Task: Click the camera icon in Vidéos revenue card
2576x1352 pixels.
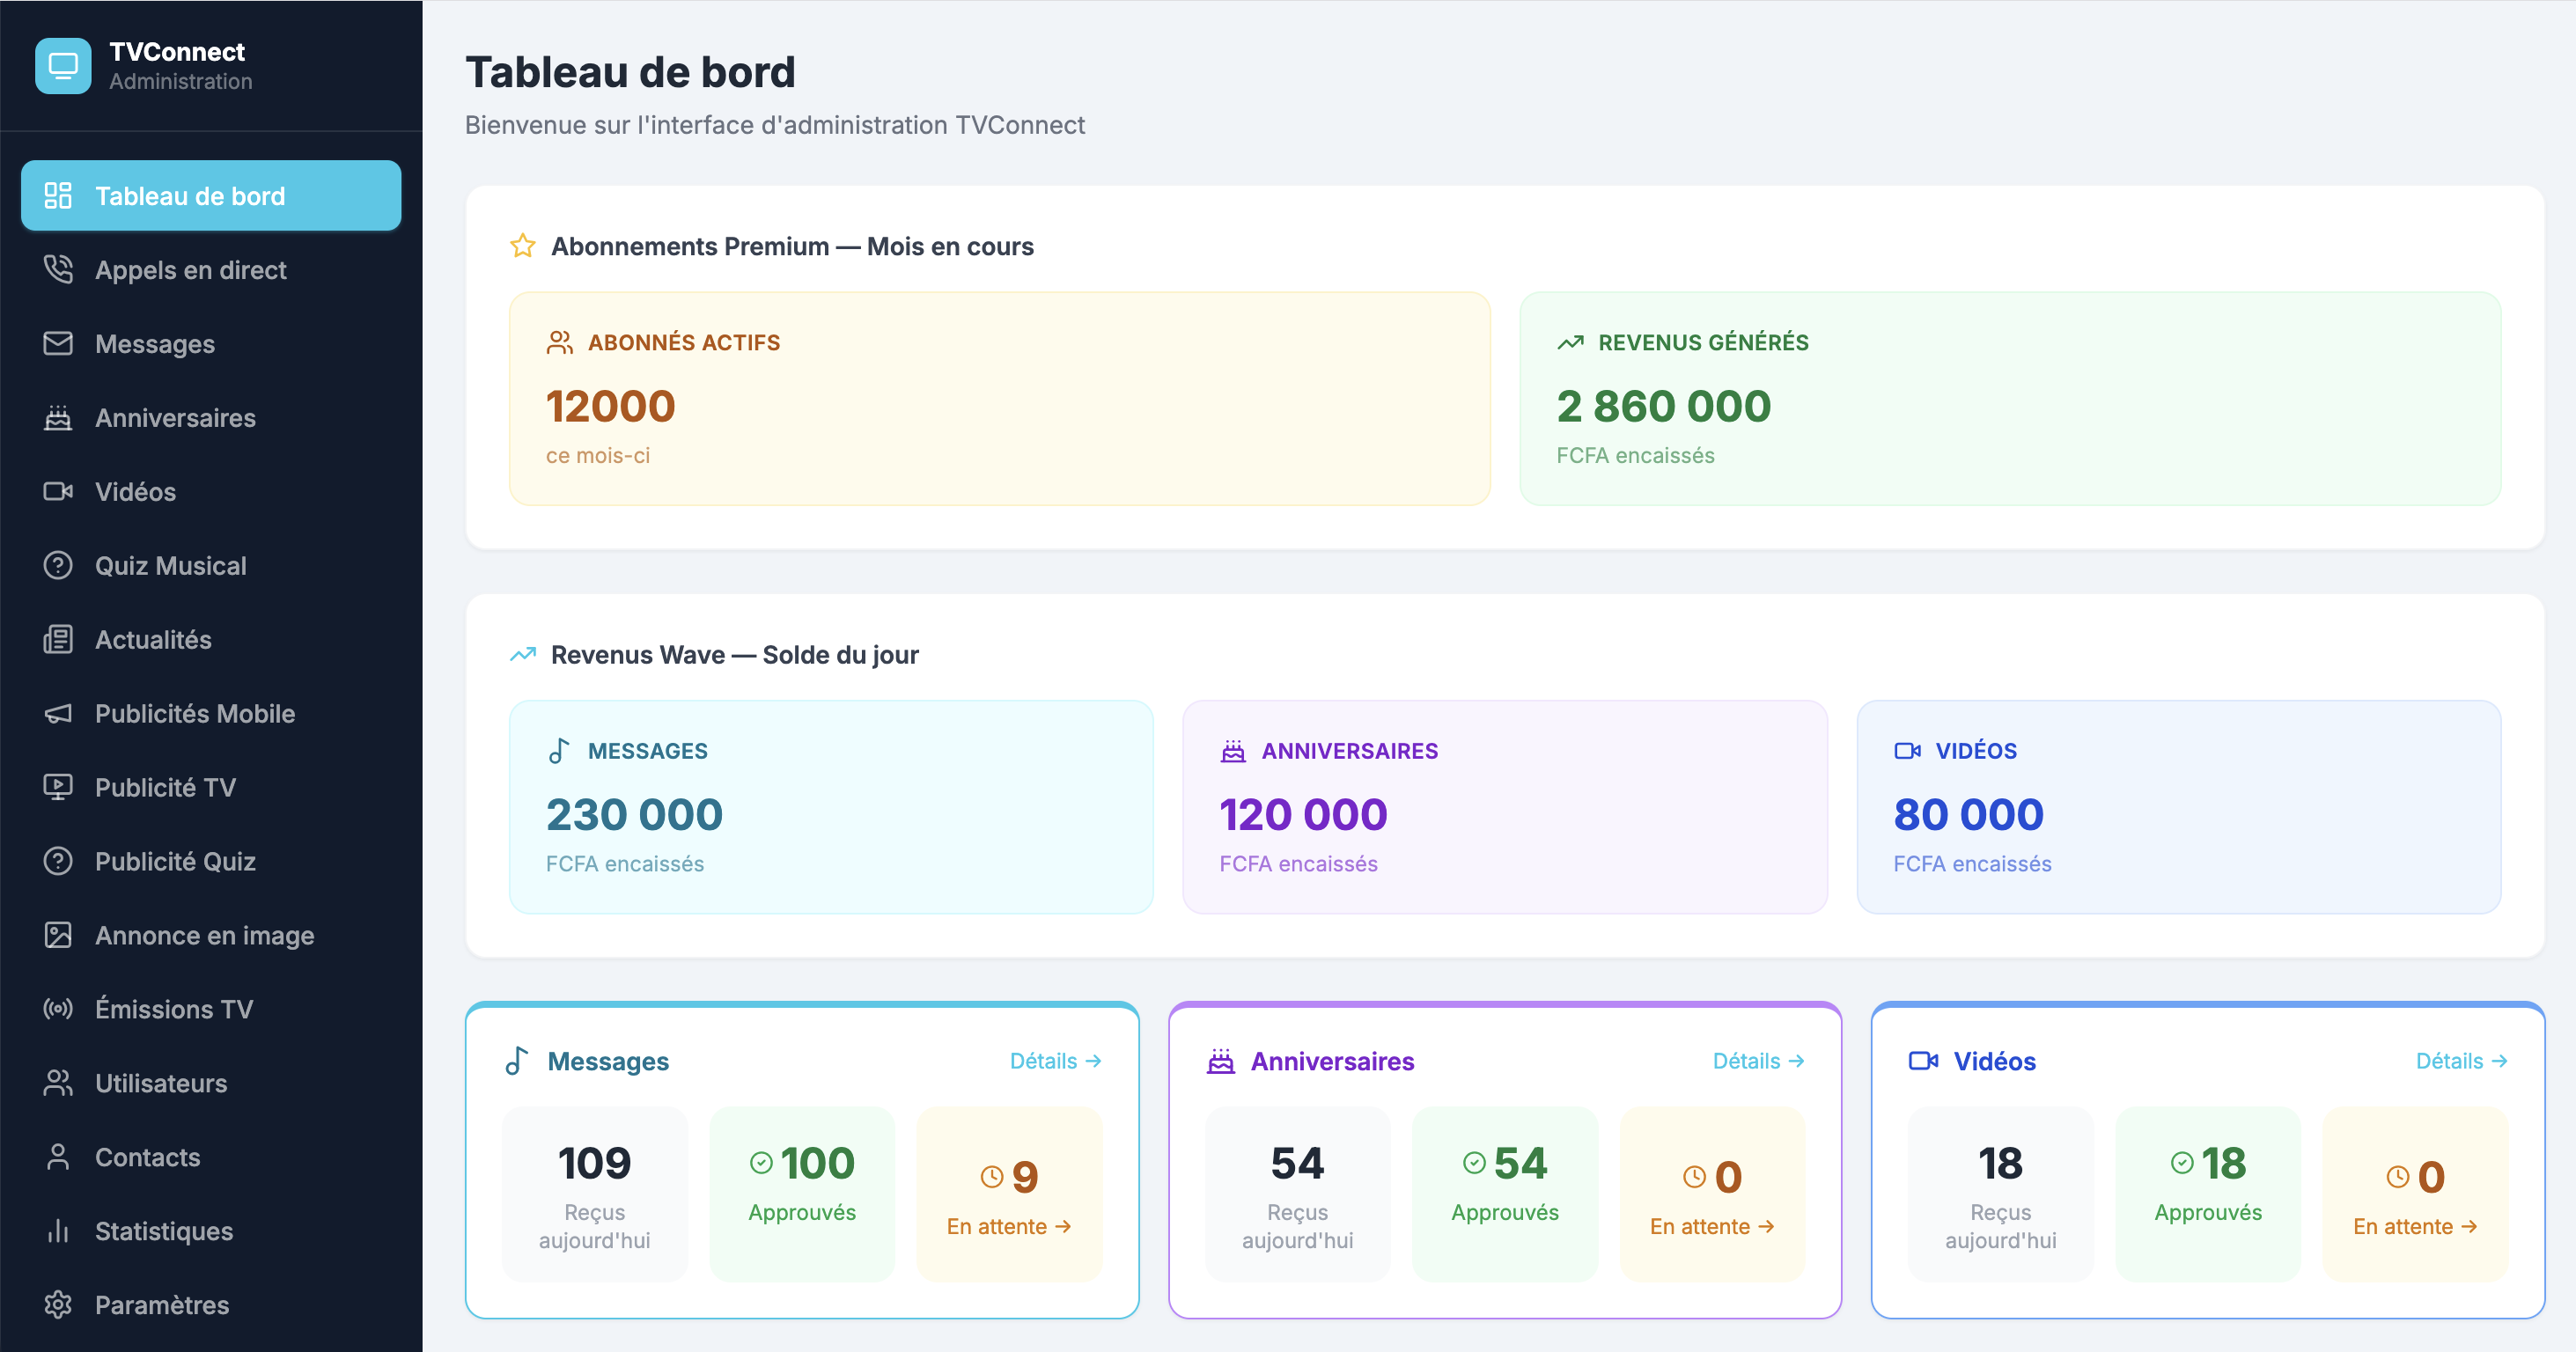Action: (1907, 751)
